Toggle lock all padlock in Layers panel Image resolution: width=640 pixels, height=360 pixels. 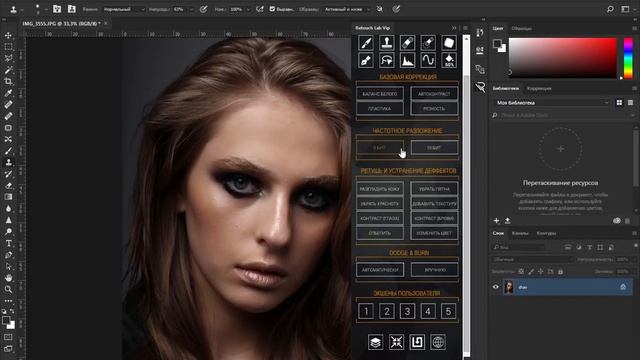pos(560,271)
